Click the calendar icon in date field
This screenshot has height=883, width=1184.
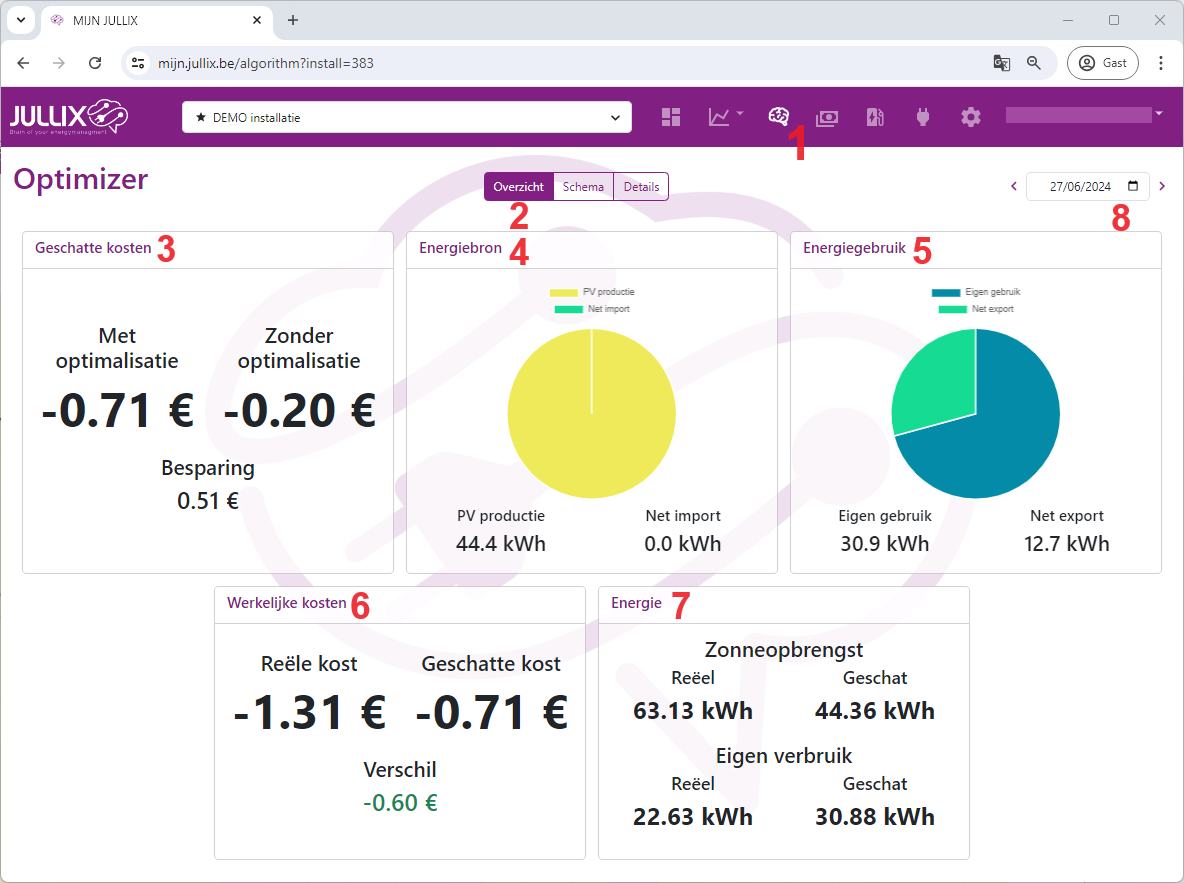[1133, 186]
